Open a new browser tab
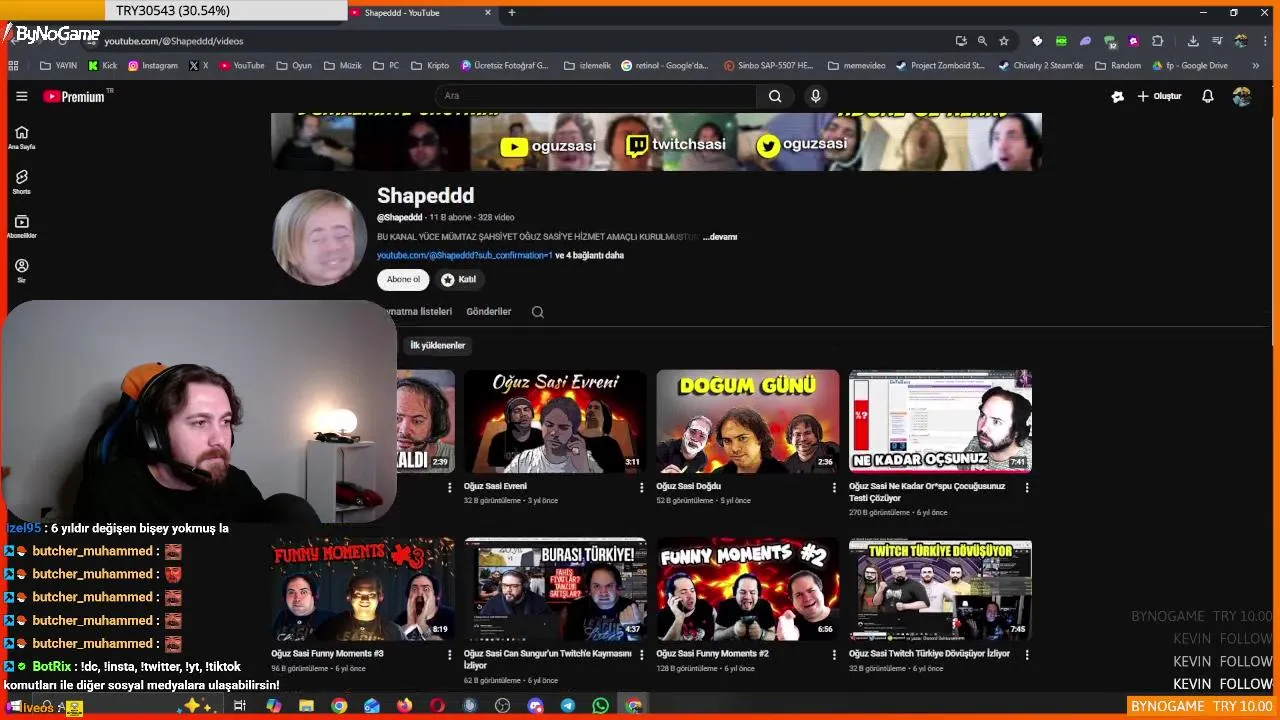1280x720 pixels. [511, 13]
